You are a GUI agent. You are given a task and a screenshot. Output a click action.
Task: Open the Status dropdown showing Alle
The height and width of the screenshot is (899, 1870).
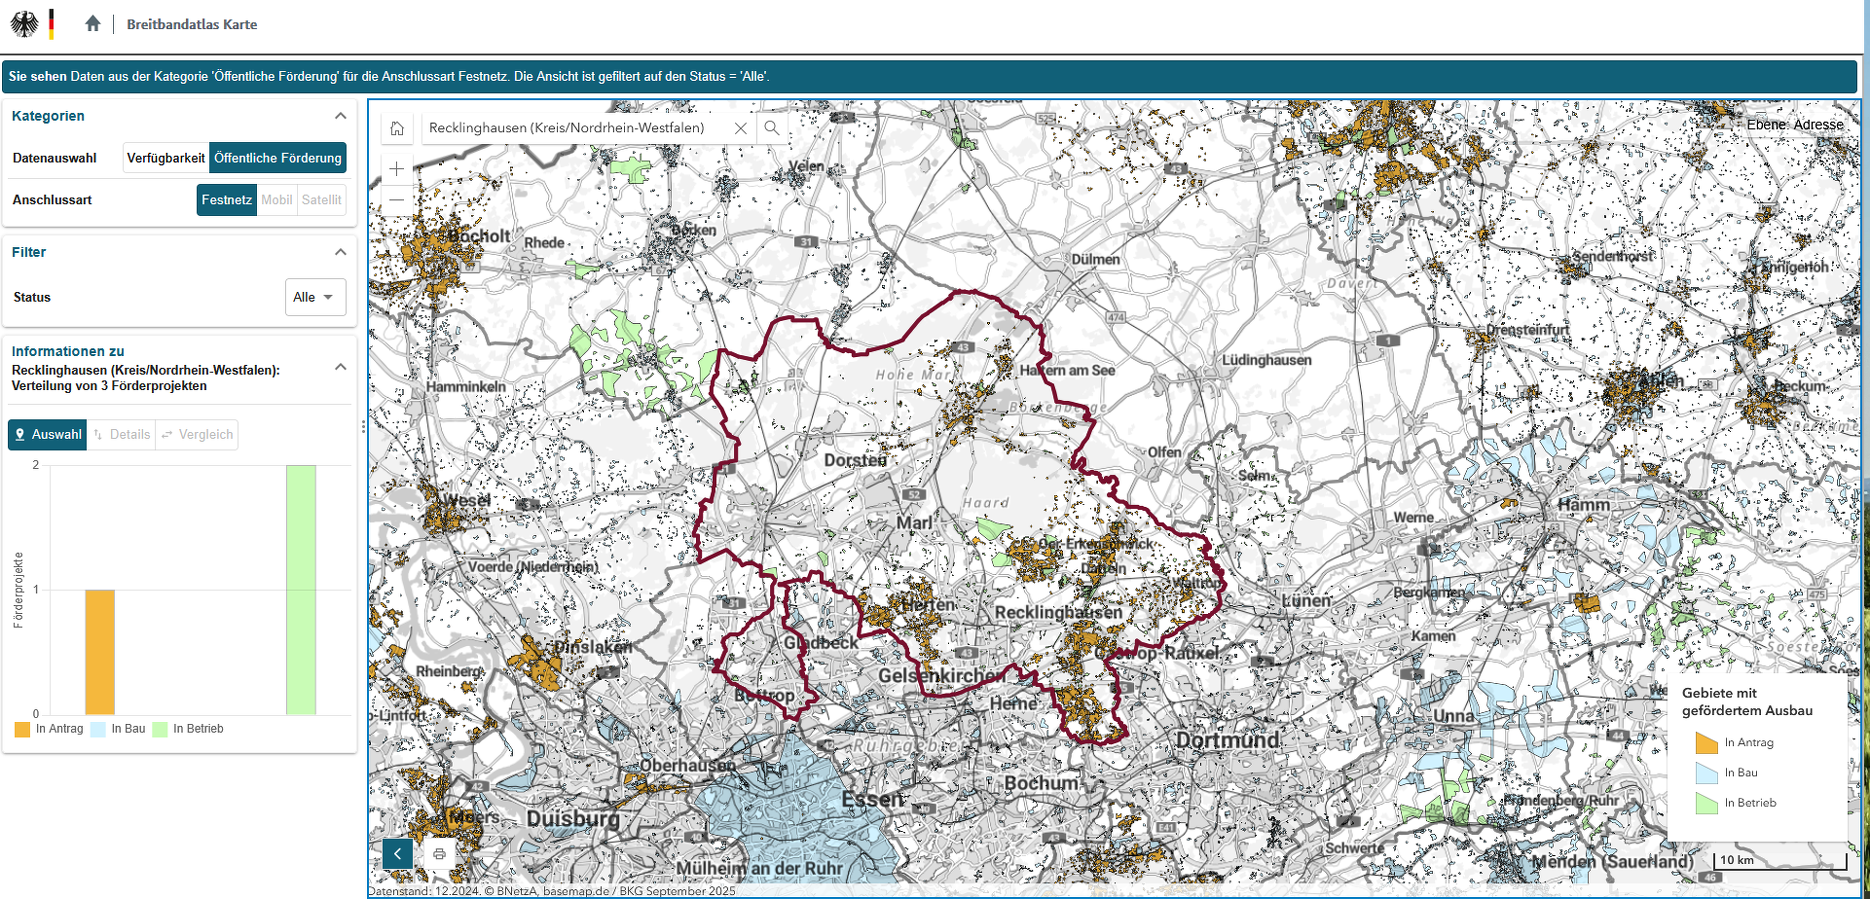click(x=314, y=297)
